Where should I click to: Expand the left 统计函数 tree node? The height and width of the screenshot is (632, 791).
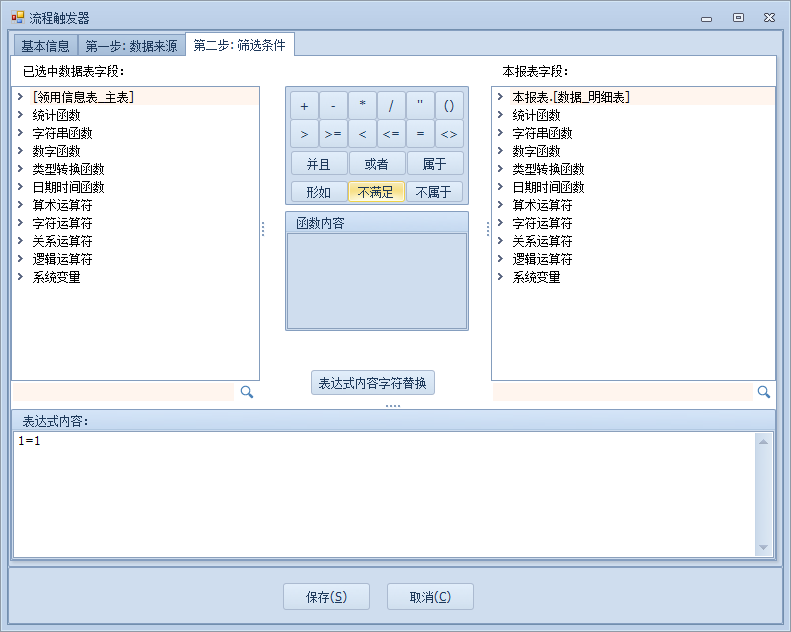click(x=21, y=115)
